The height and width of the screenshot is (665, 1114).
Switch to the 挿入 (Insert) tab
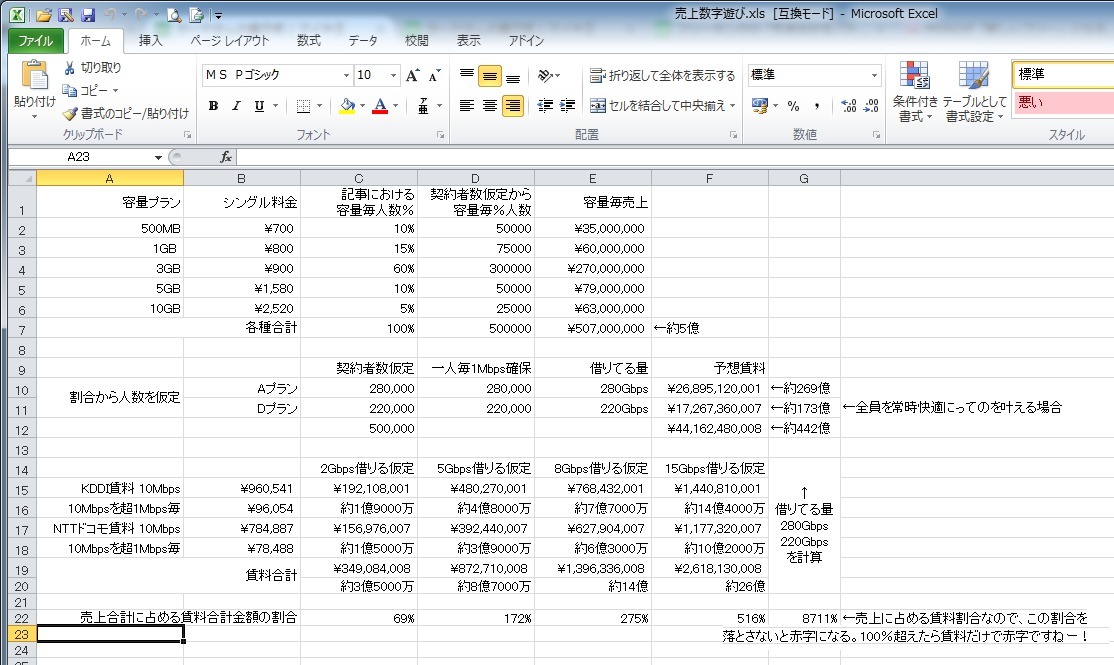click(150, 41)
